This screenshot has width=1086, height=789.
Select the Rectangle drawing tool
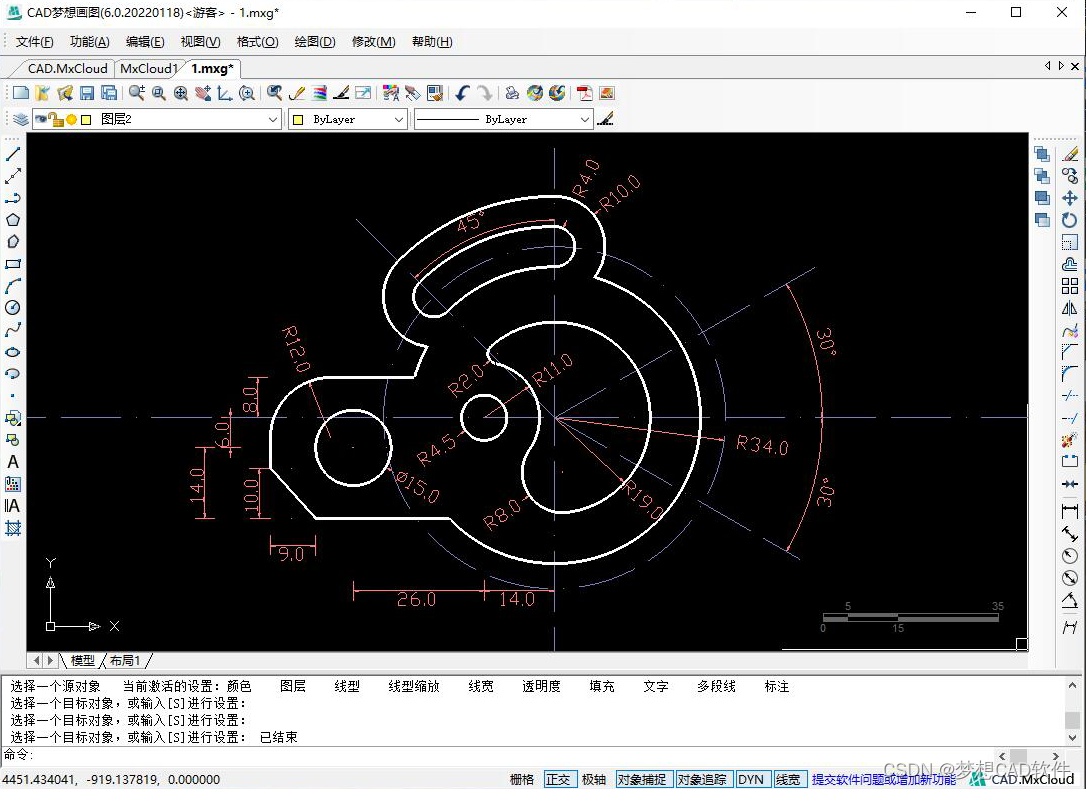point(12,264)
